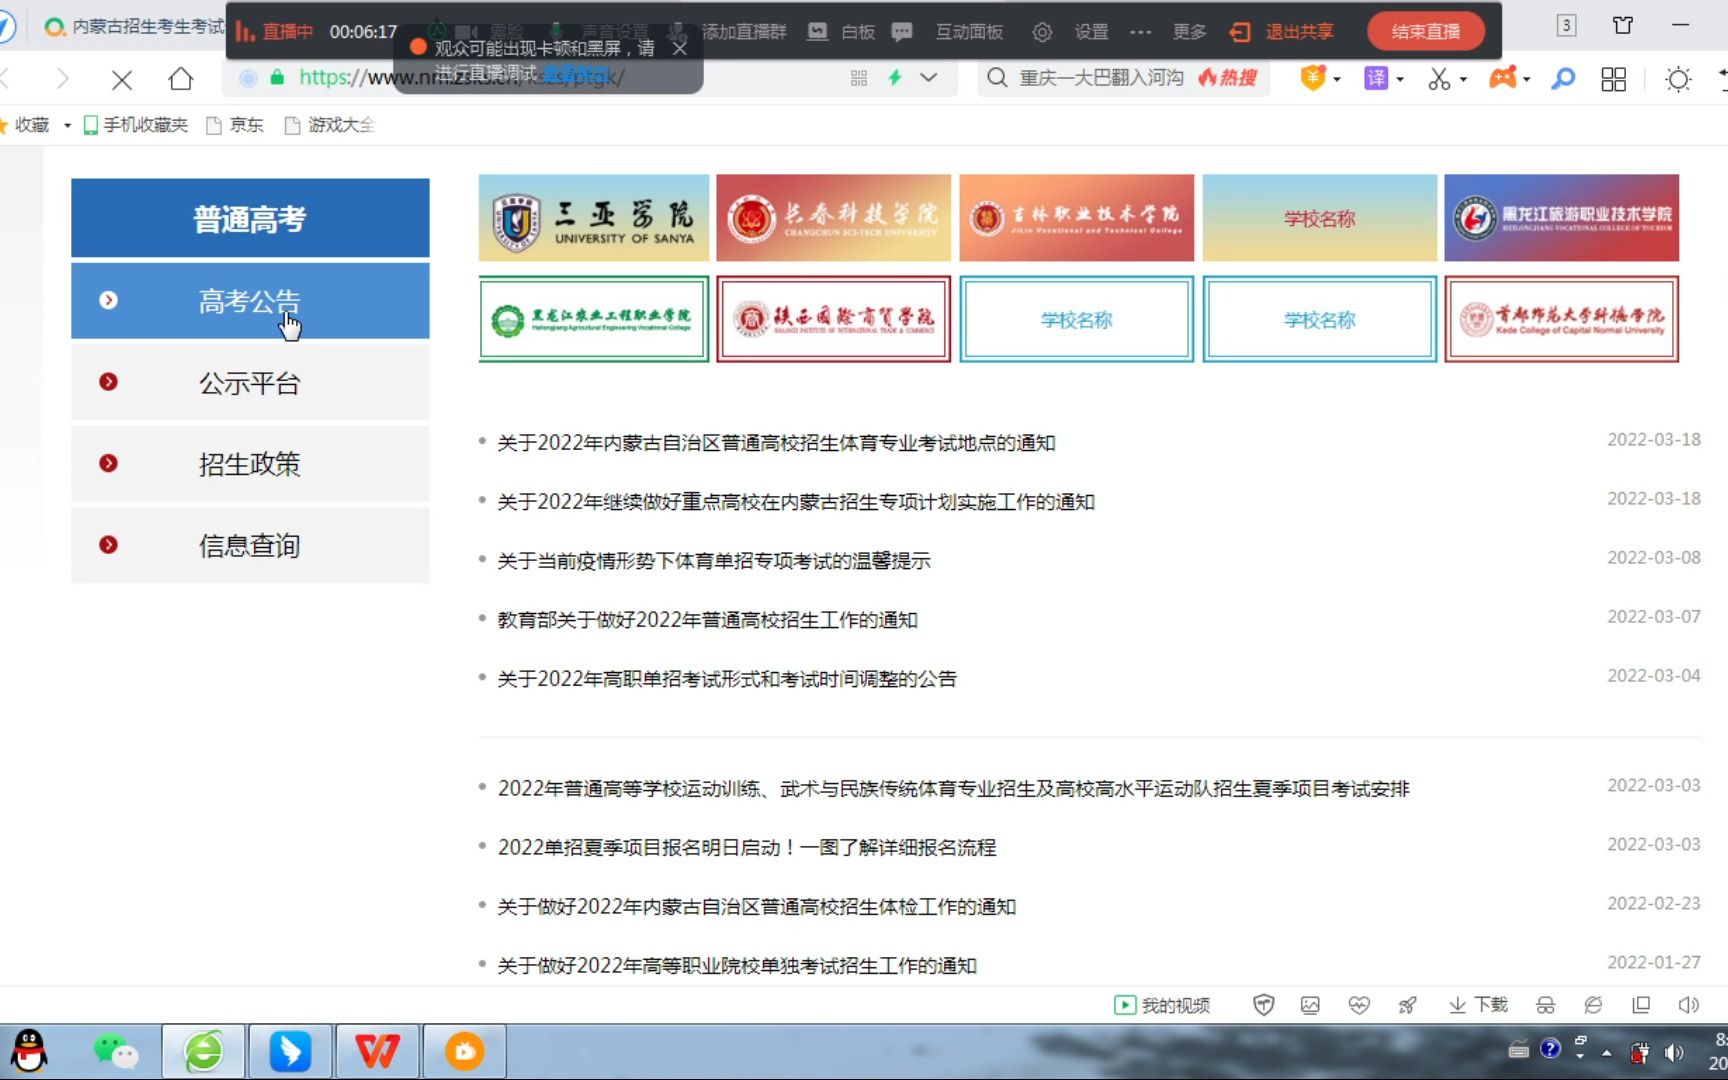The width and height of the screenshot is (1728, 1080).
Task: Open the 下载 download manager
Action: pos(1476,1005)
